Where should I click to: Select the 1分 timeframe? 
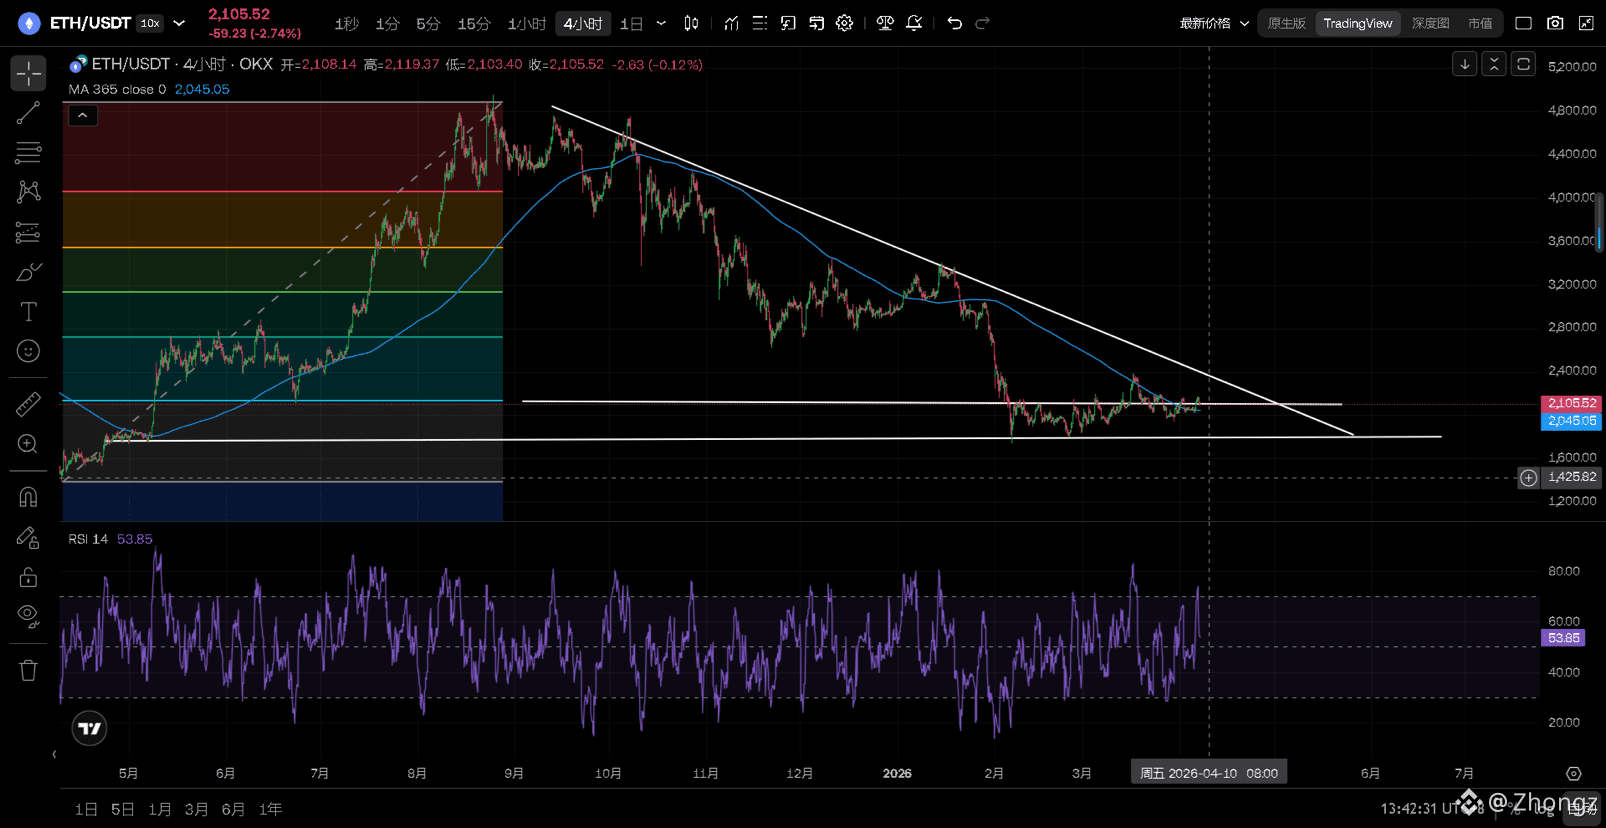tap(387, 23)
